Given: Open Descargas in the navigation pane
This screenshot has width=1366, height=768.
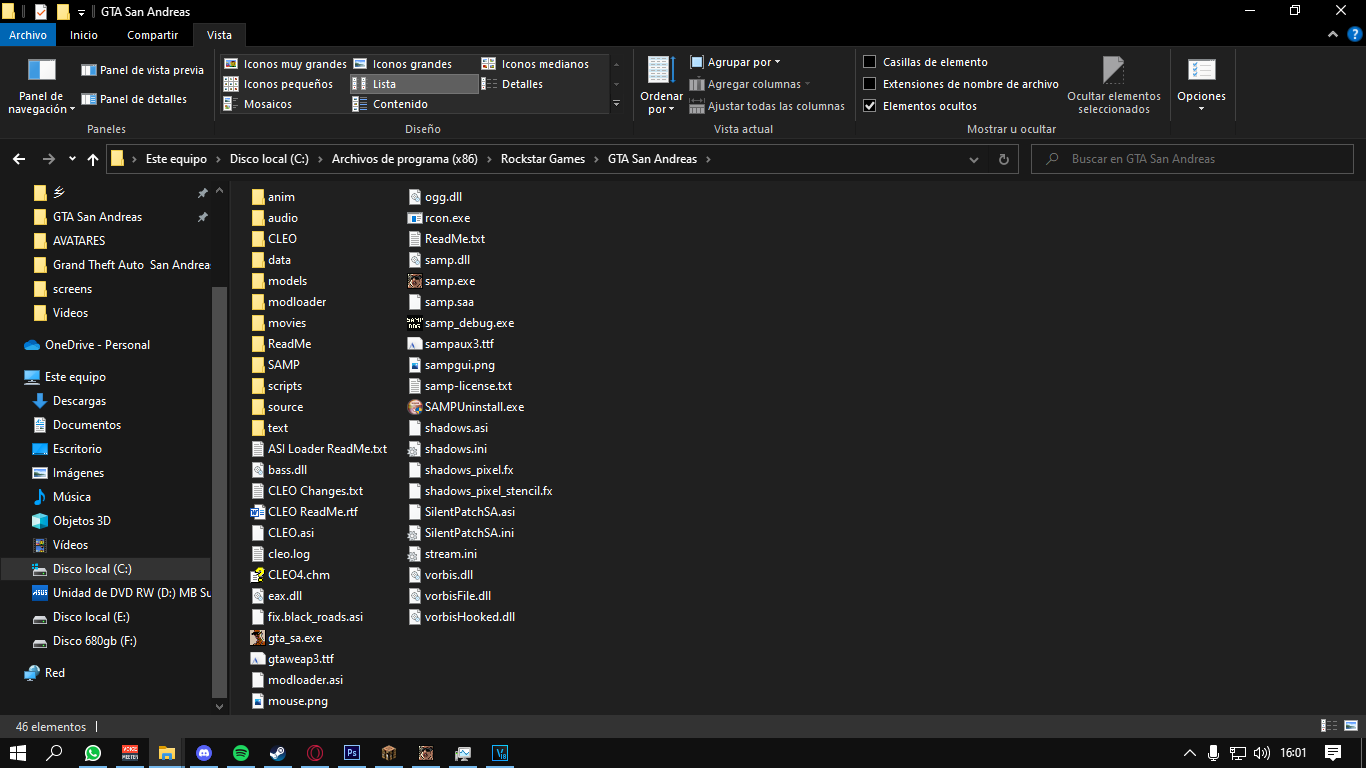Looking at the screenshot, I should (x=79, y=401).
